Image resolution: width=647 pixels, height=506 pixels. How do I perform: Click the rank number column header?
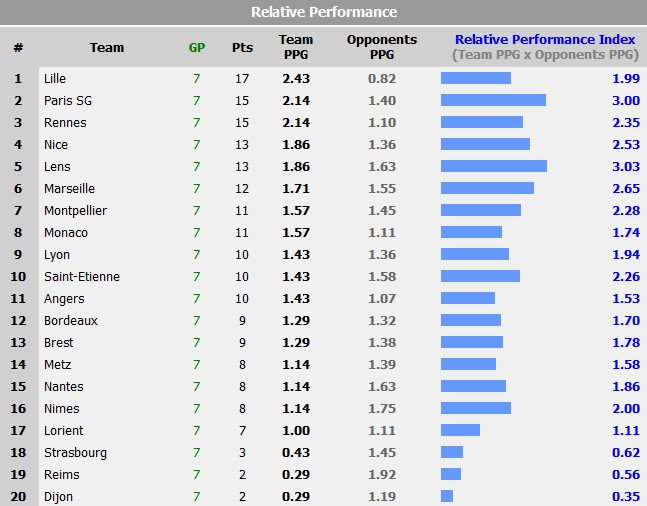click(x=18, y=47)
